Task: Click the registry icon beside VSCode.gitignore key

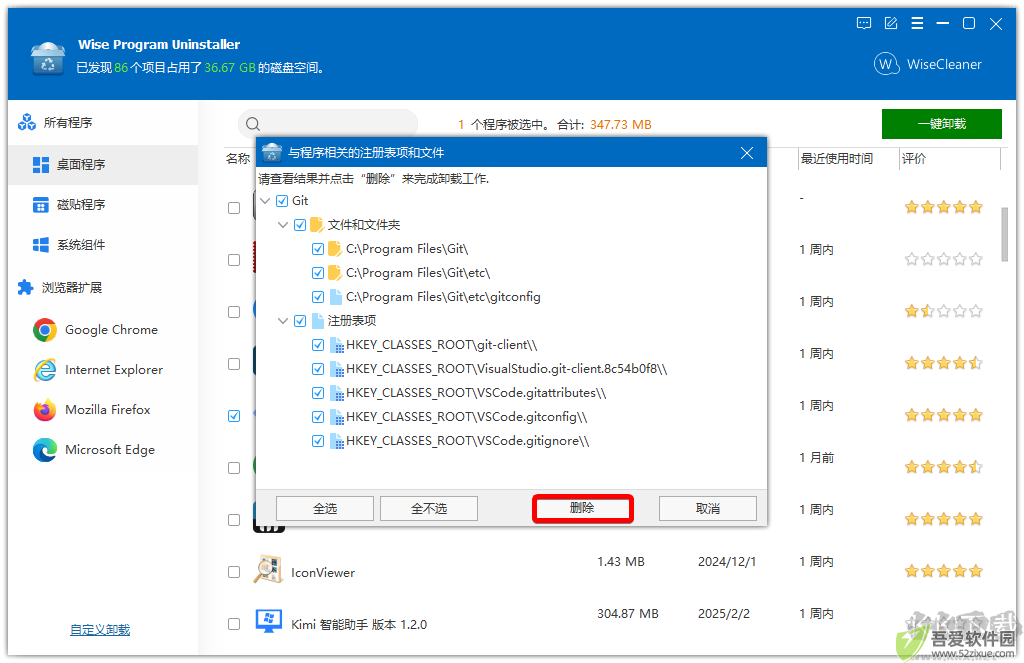Action: (x=337, y=441)
